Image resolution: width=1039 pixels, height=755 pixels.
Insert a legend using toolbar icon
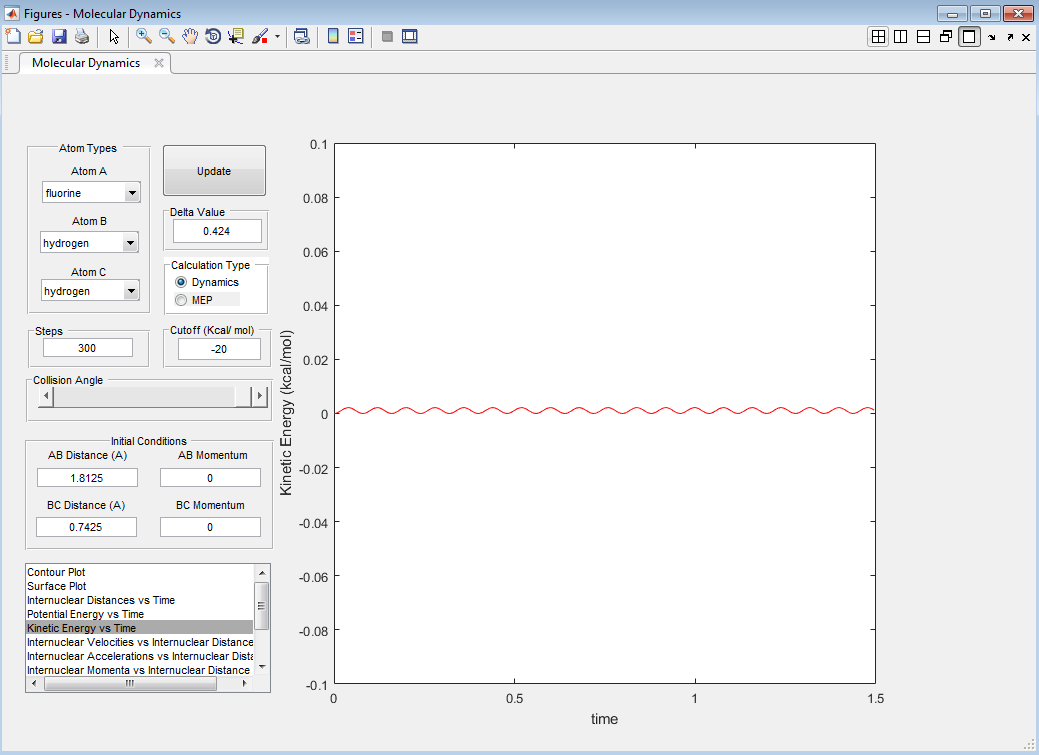coord(355,36)
